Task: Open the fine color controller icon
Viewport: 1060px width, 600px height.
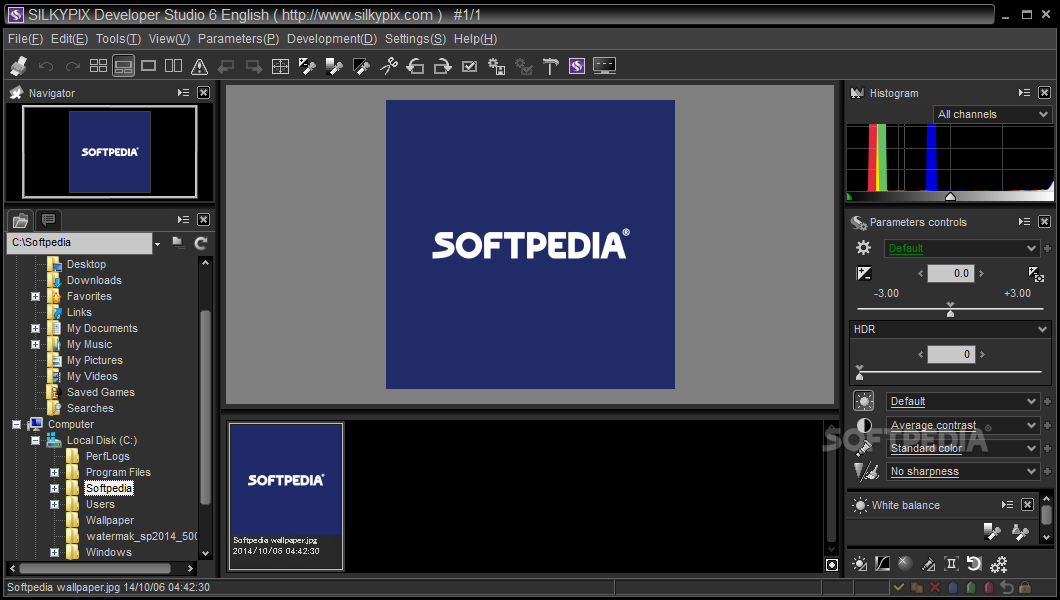Action: tap(929, 564)
